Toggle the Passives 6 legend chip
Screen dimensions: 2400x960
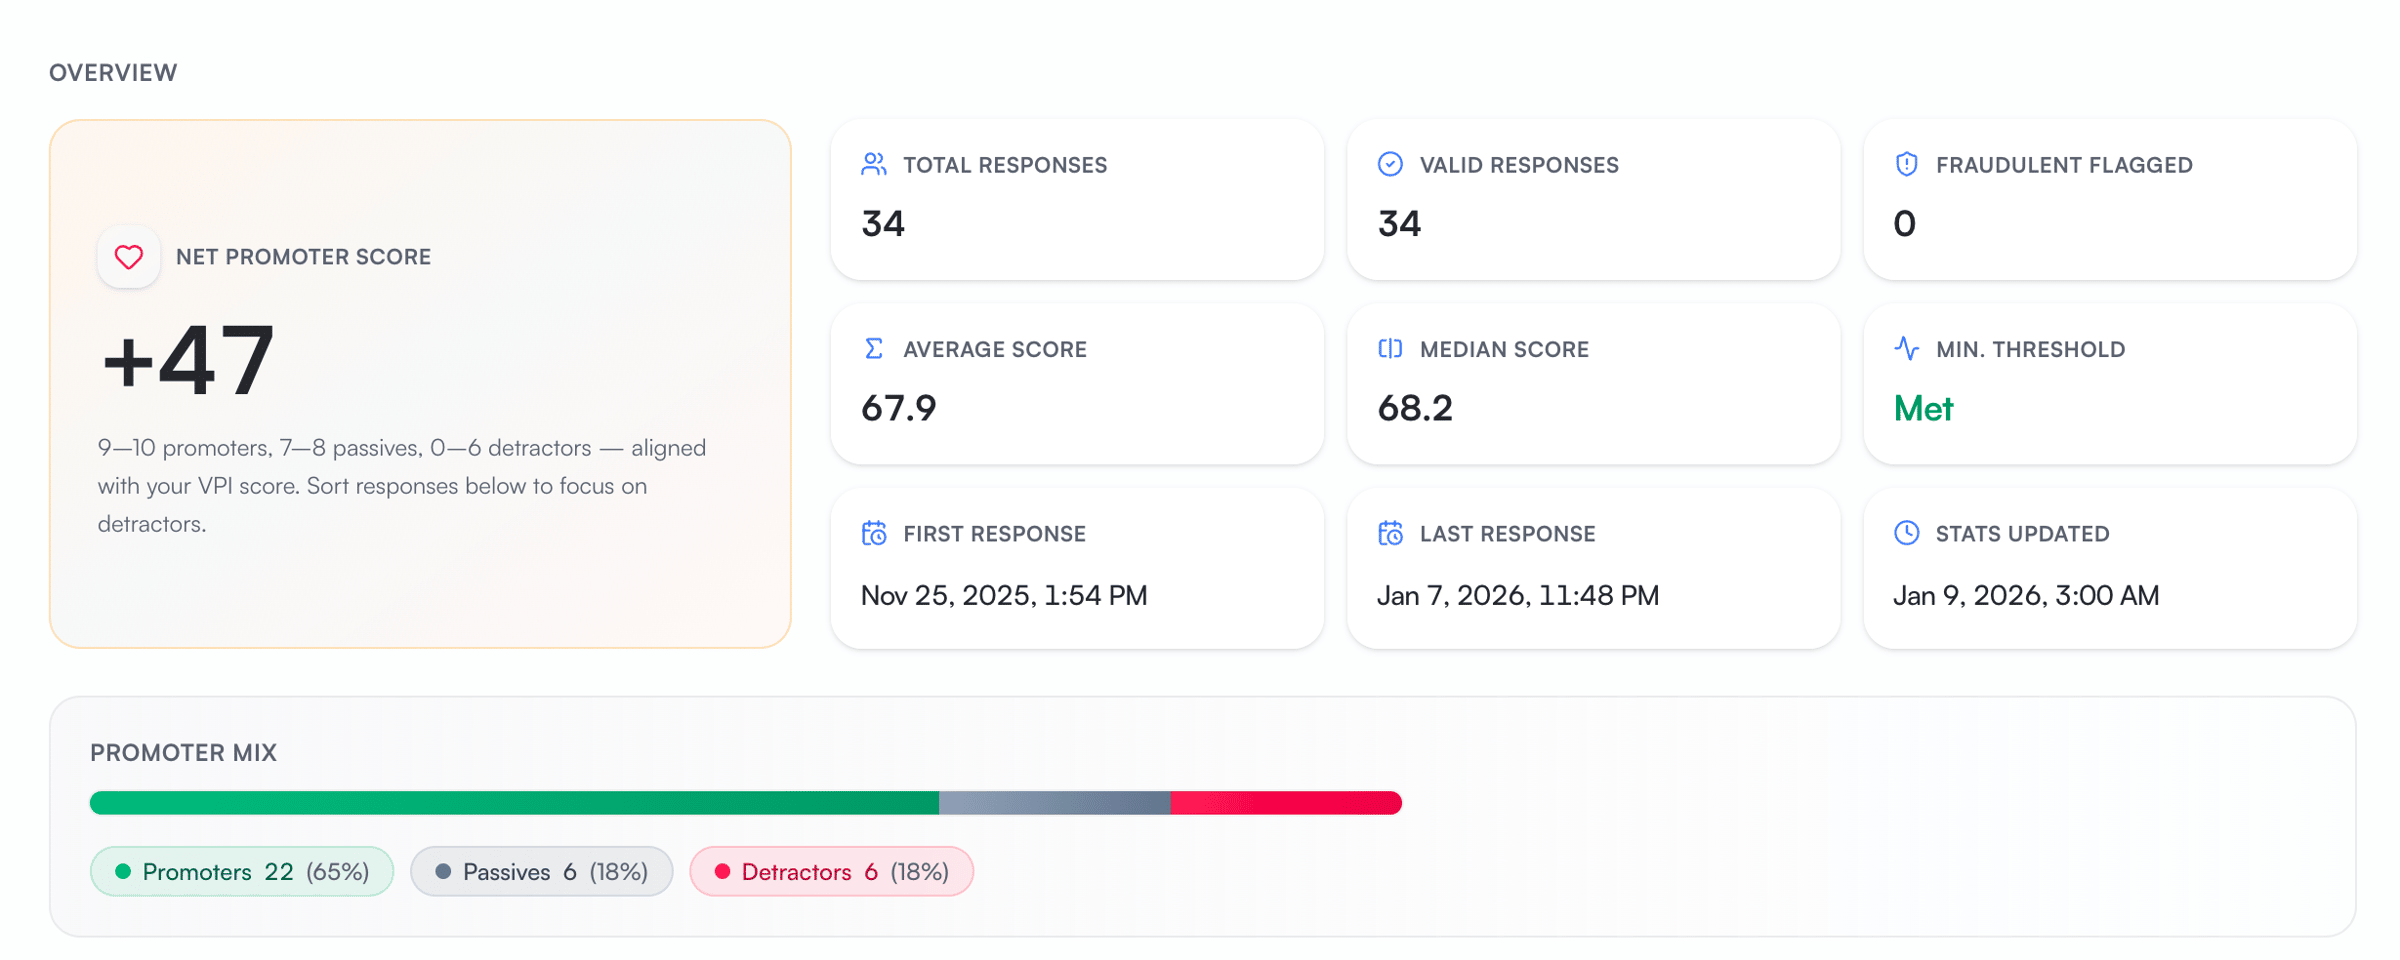(x=541, y=871)
